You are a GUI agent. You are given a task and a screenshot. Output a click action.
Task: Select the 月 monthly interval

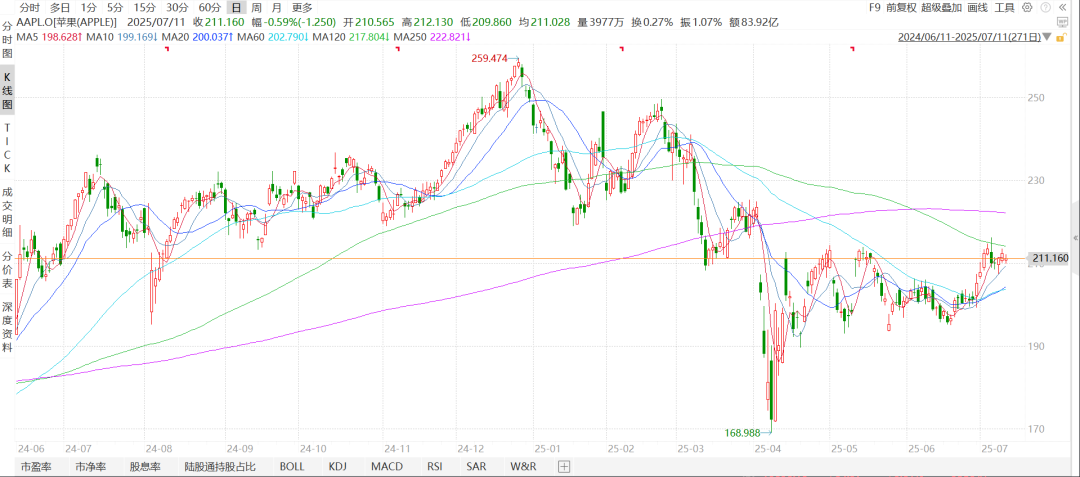point(276,8)
